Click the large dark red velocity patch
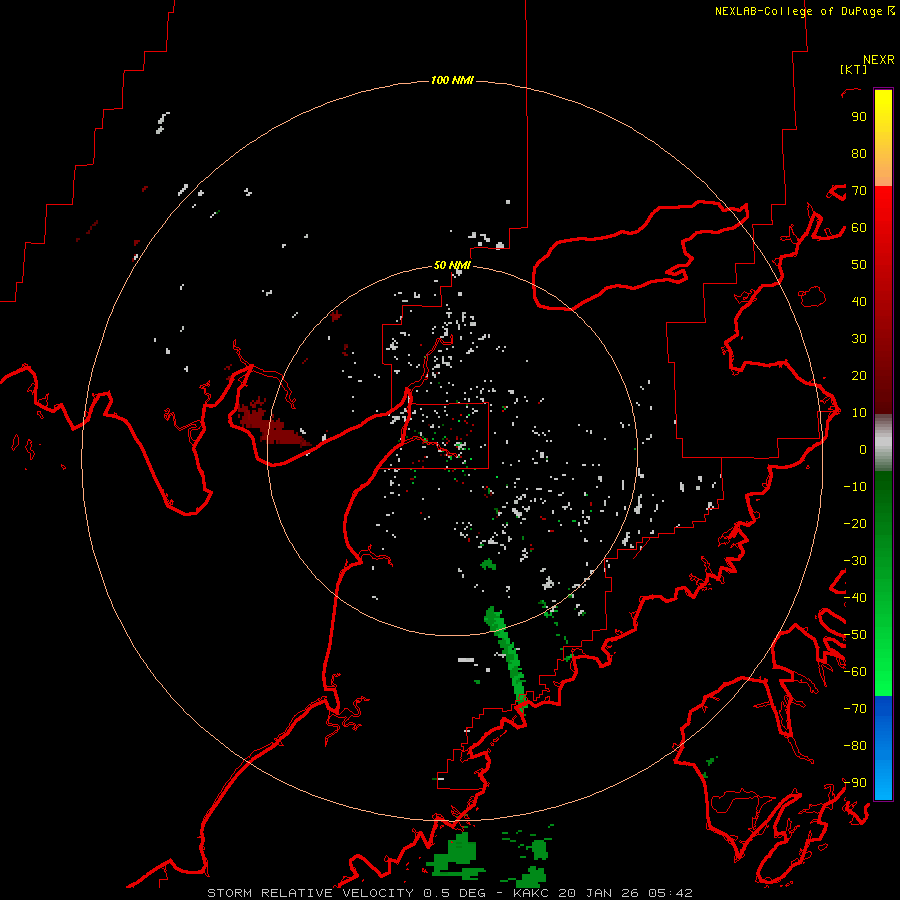 [x=273, y=425]
